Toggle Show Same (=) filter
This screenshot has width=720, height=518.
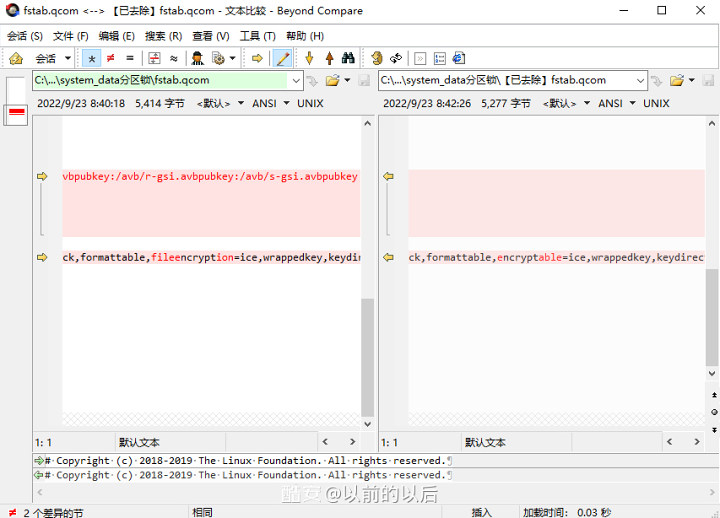tap(130, 58)
